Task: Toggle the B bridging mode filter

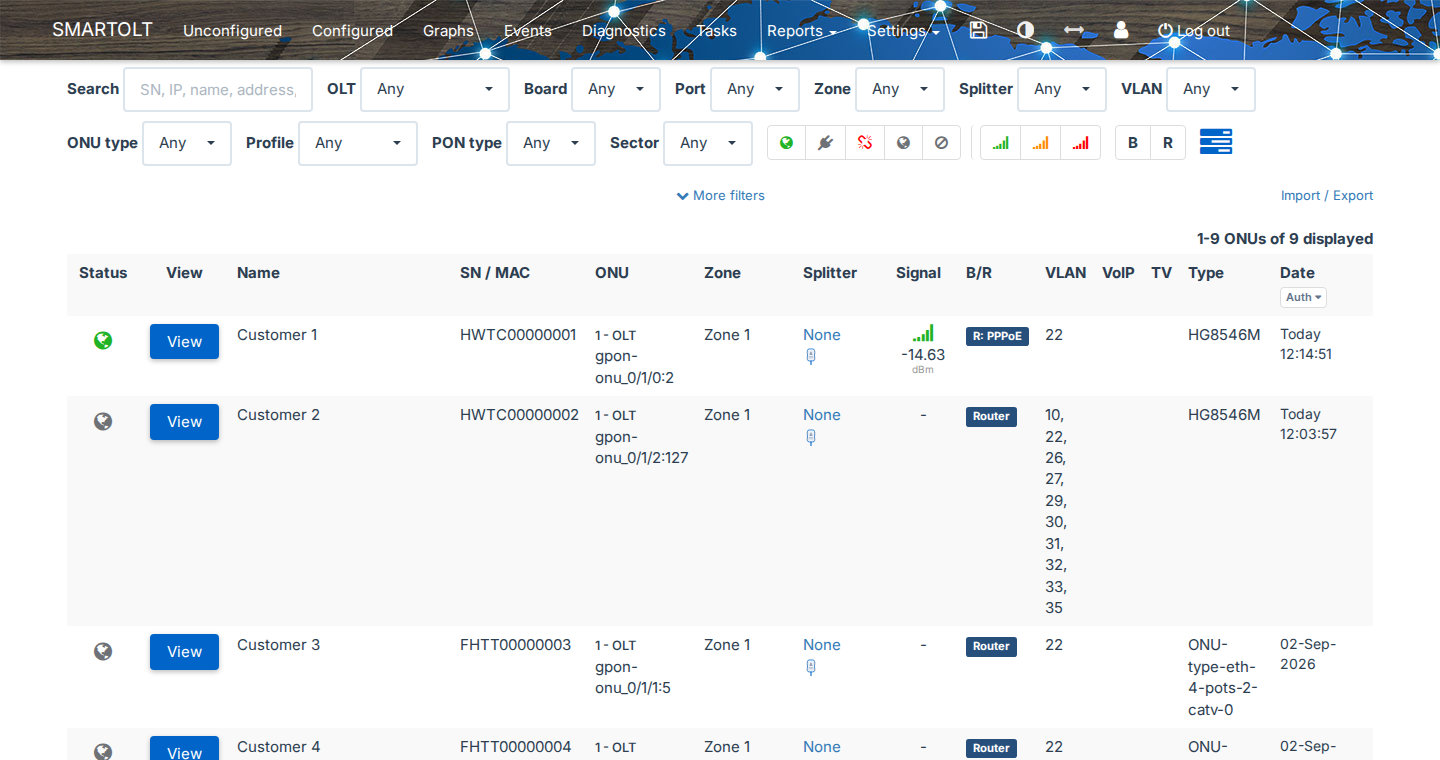Action: [1133, 143]
